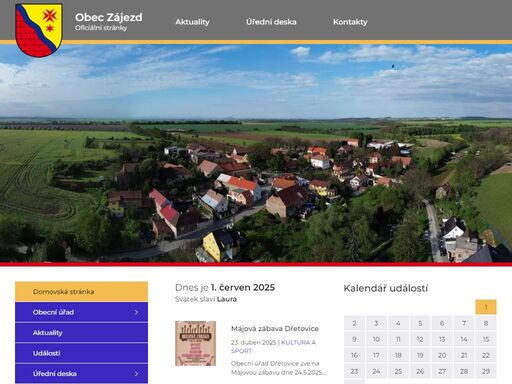Select day 9 in the events calendar

click(x=354, y=339)
